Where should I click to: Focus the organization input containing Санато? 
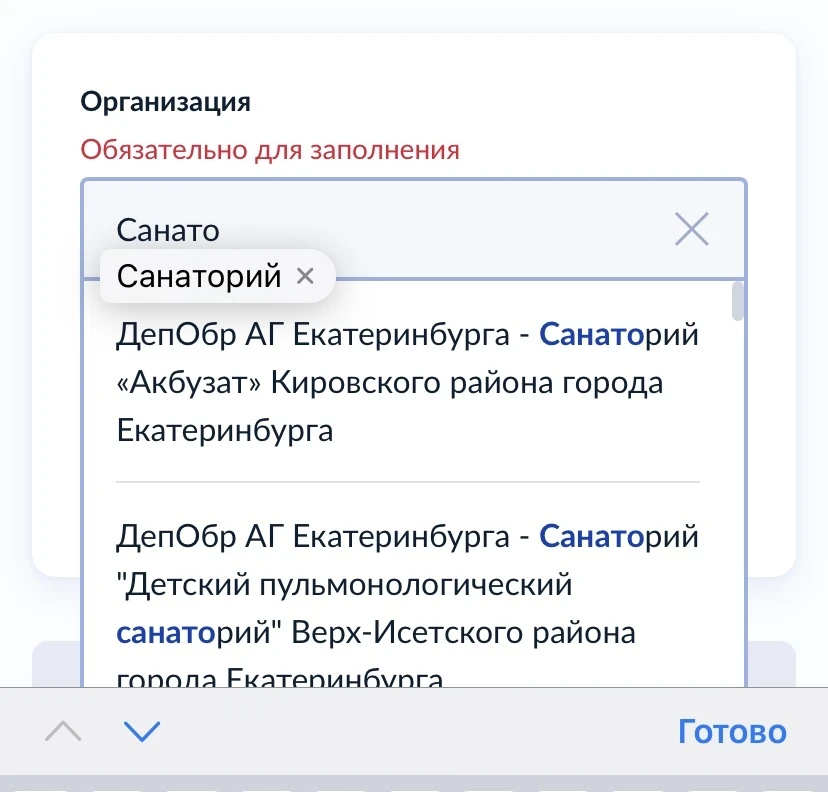380,230
